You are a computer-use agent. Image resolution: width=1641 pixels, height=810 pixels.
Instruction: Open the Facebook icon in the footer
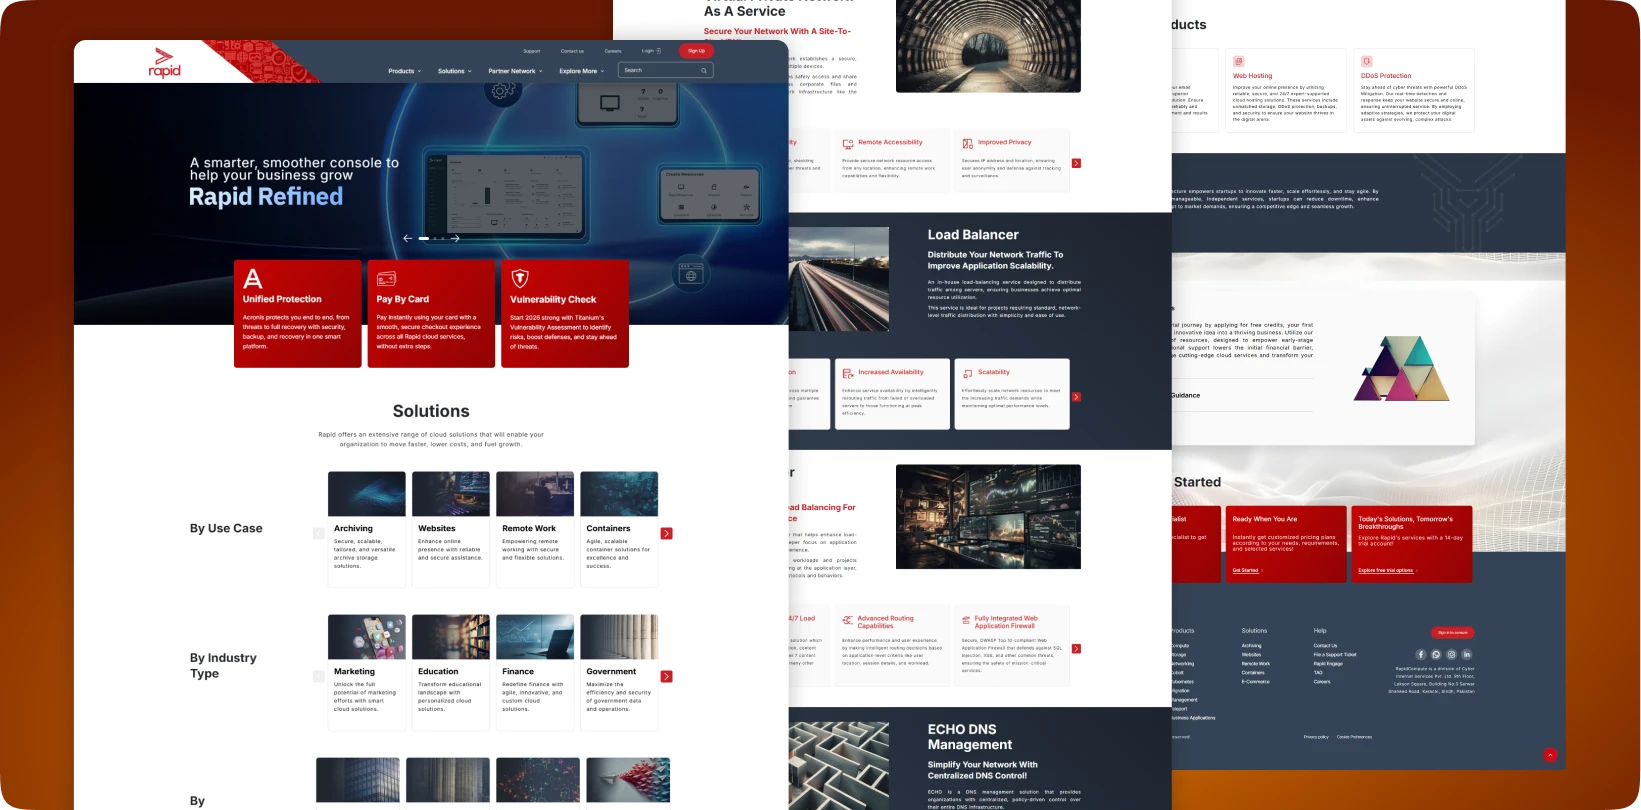[1421, 655]
